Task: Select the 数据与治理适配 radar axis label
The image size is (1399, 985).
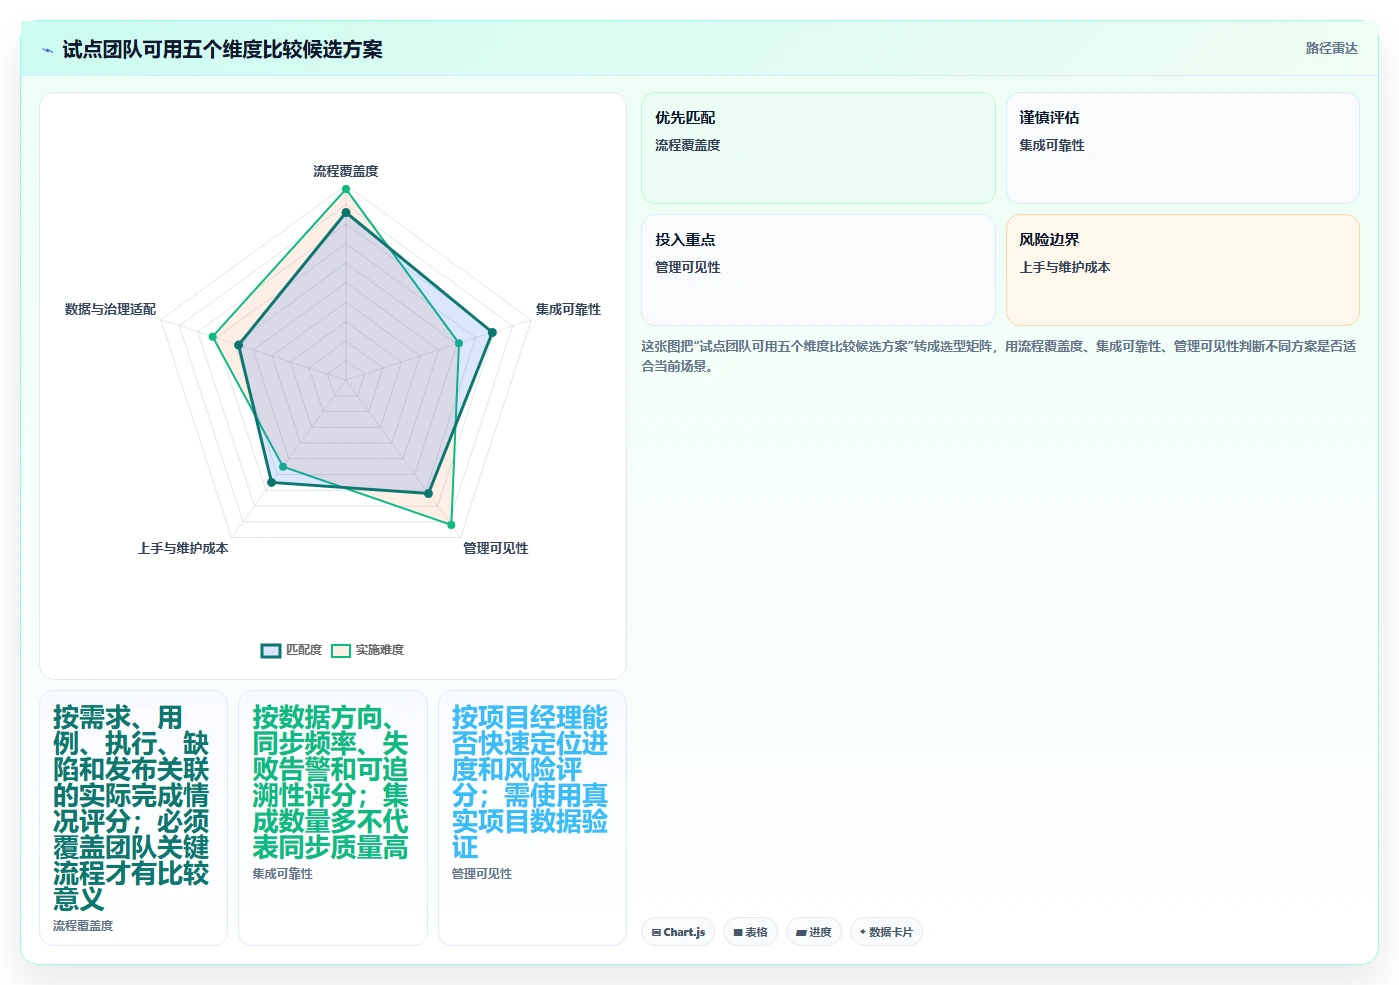Action: [x=110, y=309]
